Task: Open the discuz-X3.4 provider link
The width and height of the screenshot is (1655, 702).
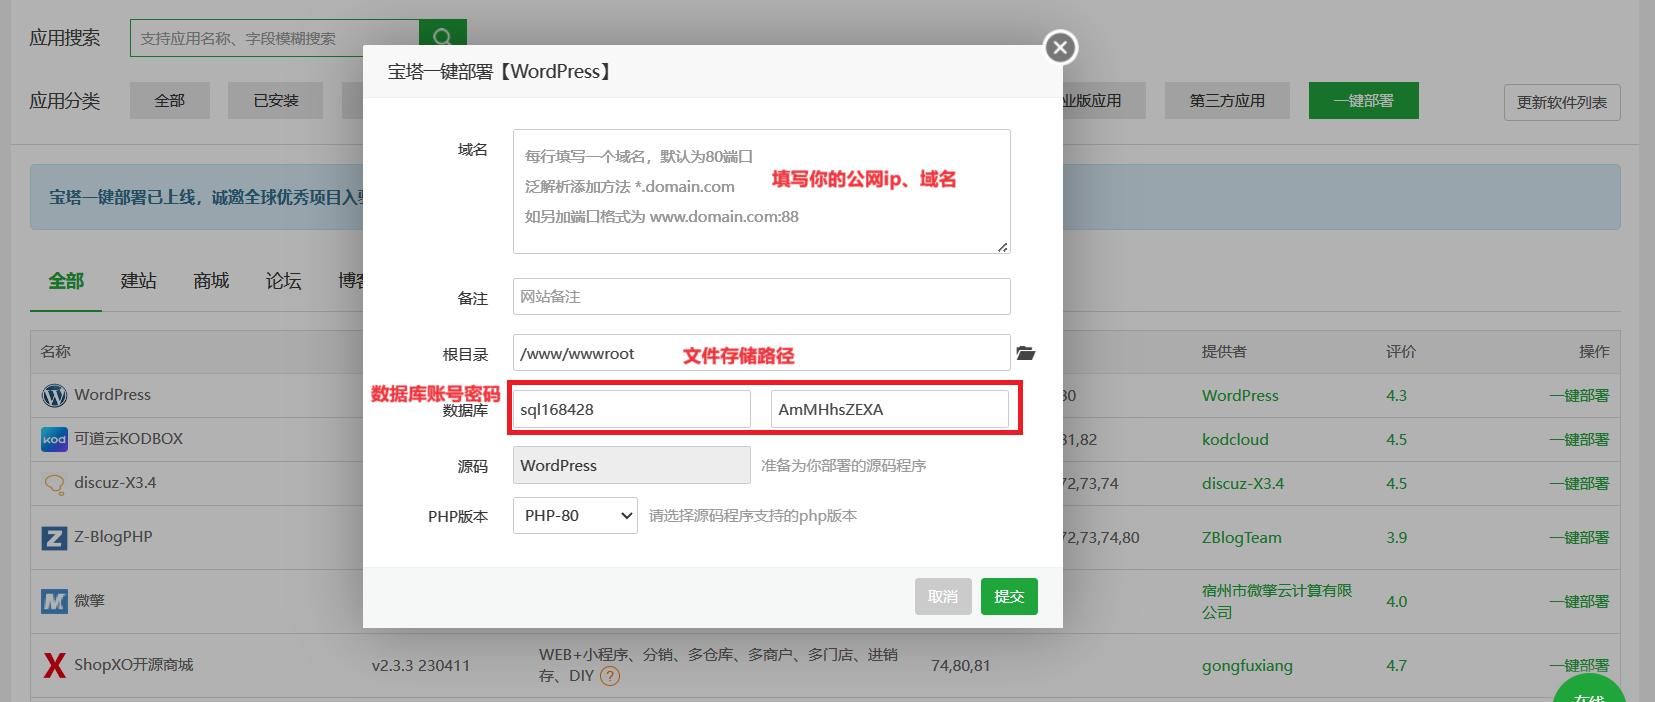Action: (x=1243, y=484)
